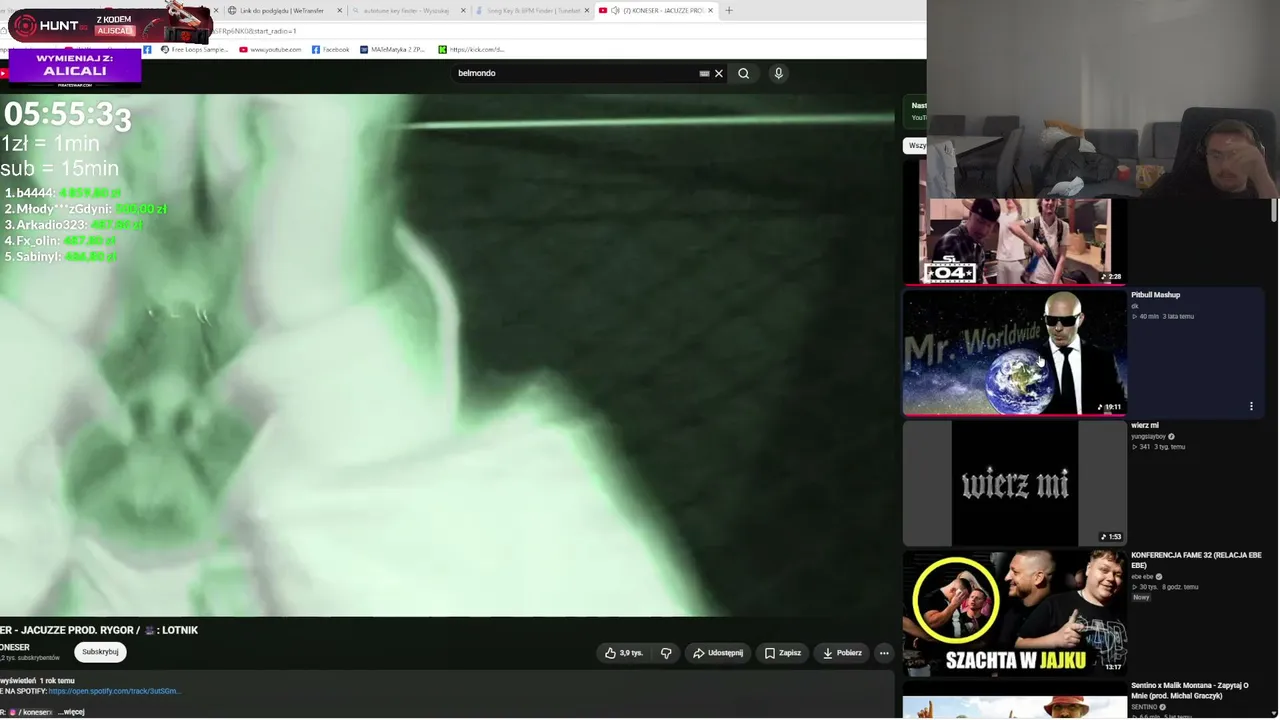Viewport: 1280px width, 720px height.
Task: Click the donor entry Sabinyl
Action: pyautogui.click(x=61, y=257)
